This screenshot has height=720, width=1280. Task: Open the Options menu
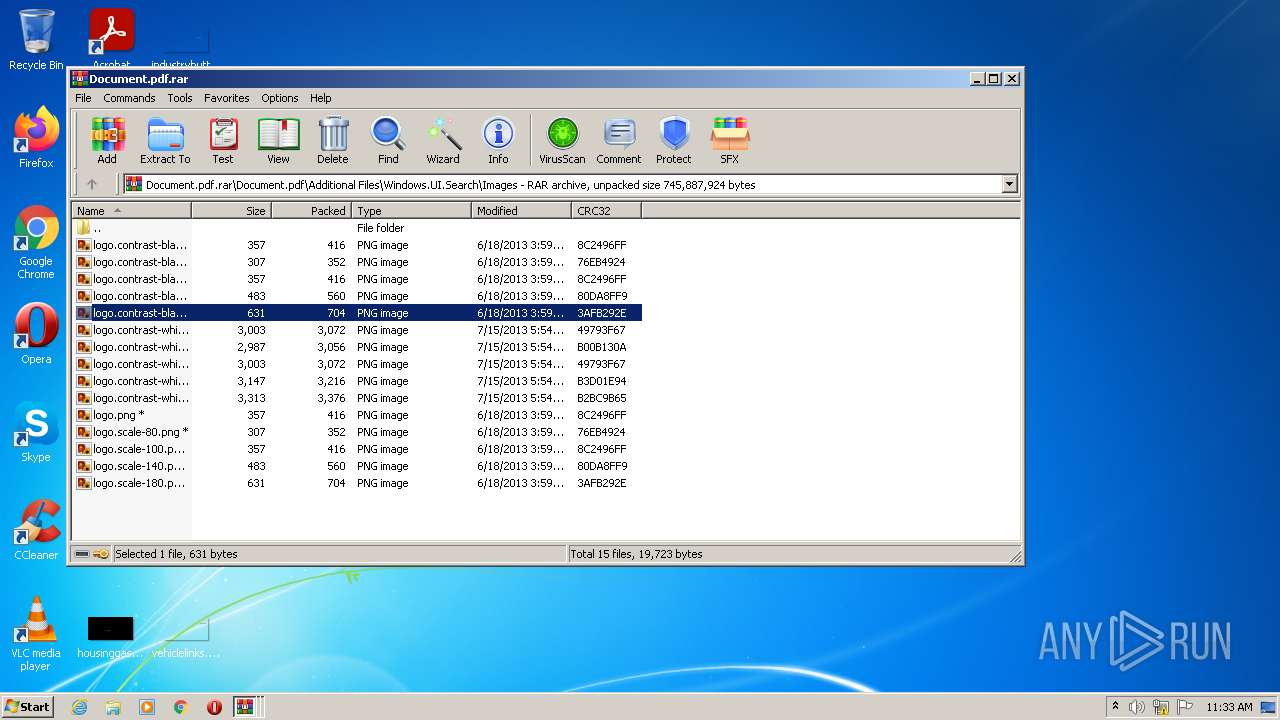[x=280, y=98]
